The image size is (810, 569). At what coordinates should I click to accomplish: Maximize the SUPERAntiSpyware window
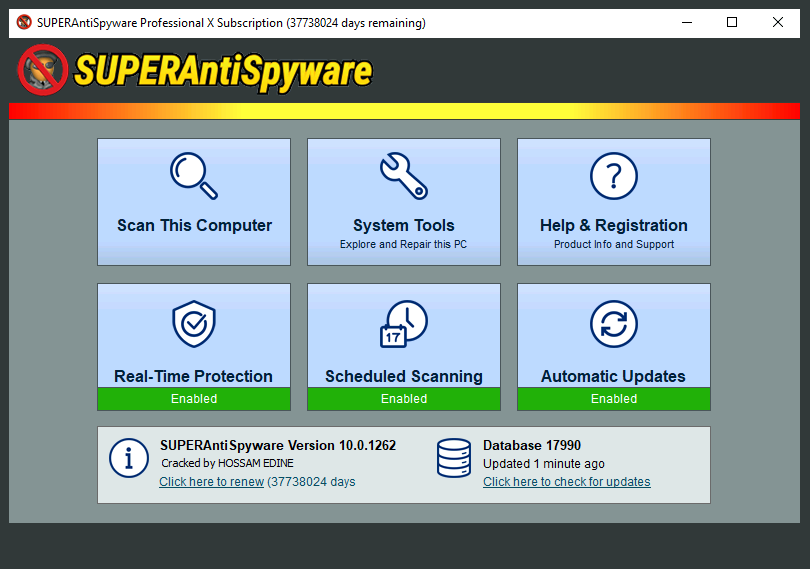[732, 22]
